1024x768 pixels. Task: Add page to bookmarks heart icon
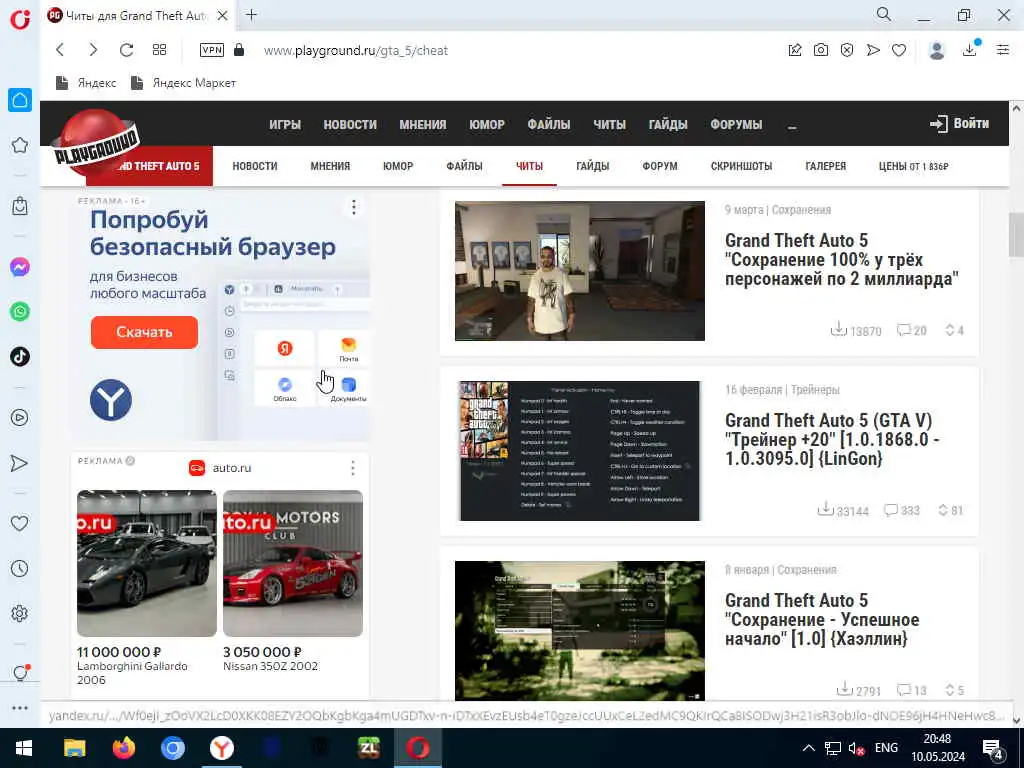coord(899,50)
